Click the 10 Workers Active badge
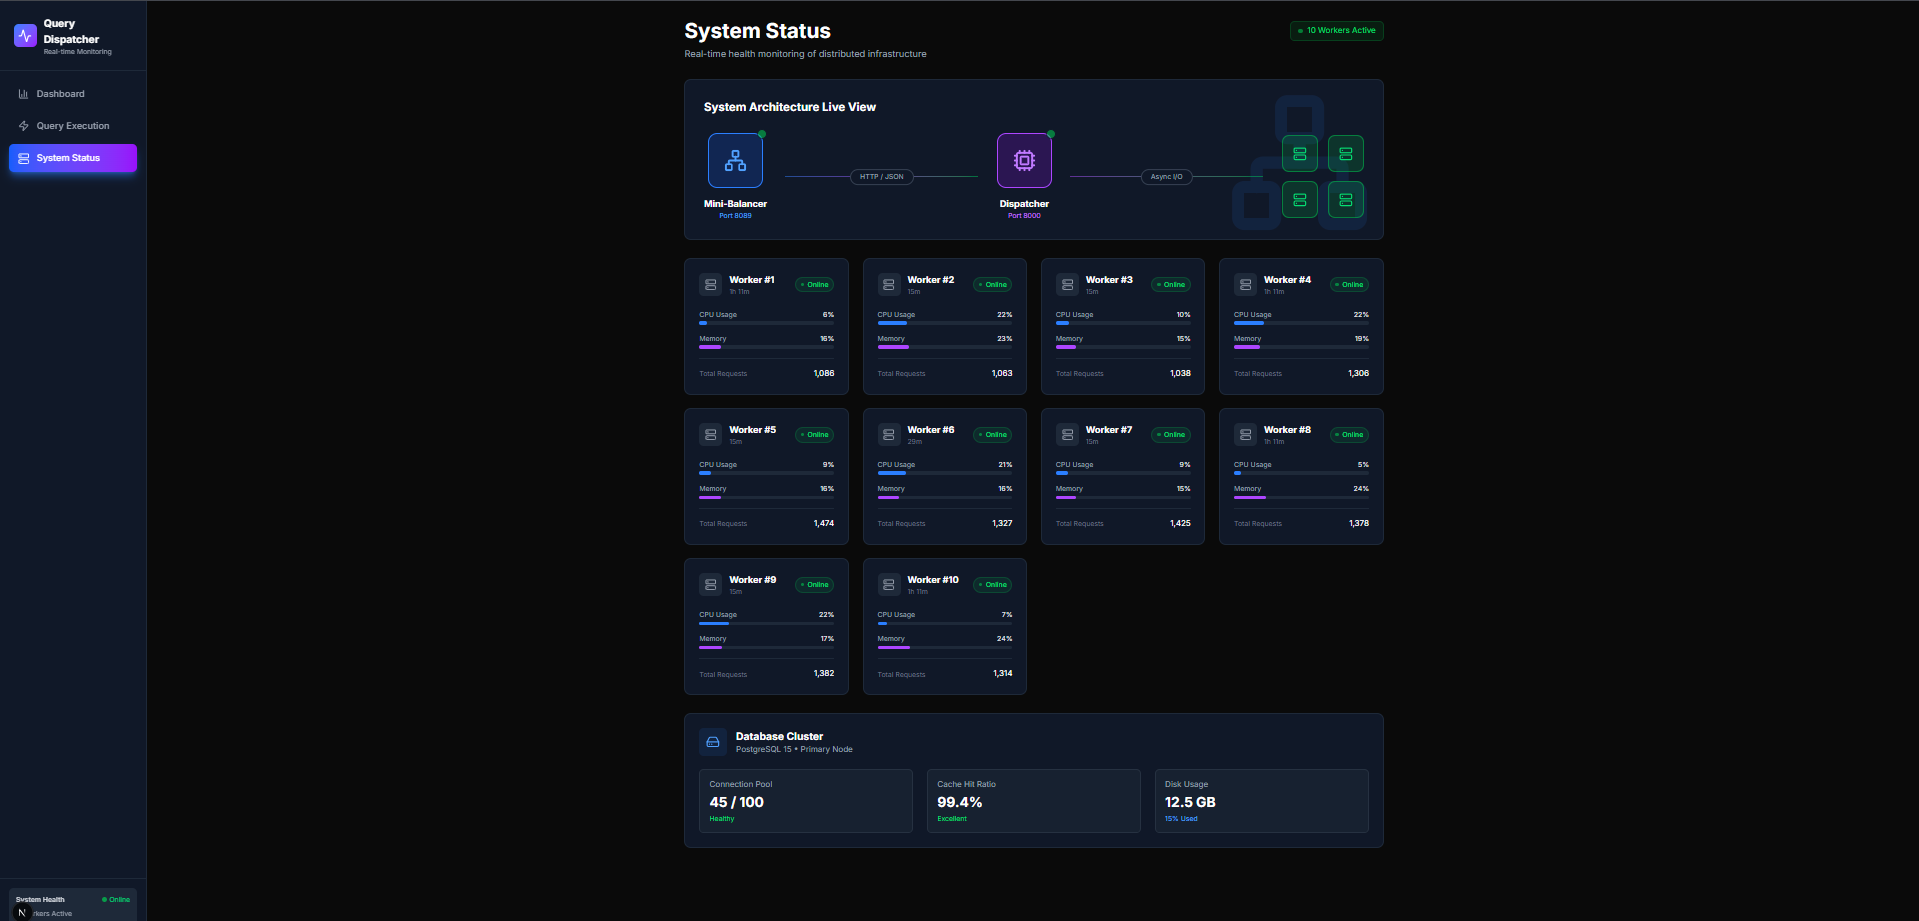This screenshot has height=921, width=1919. [x=1336, y=31]
